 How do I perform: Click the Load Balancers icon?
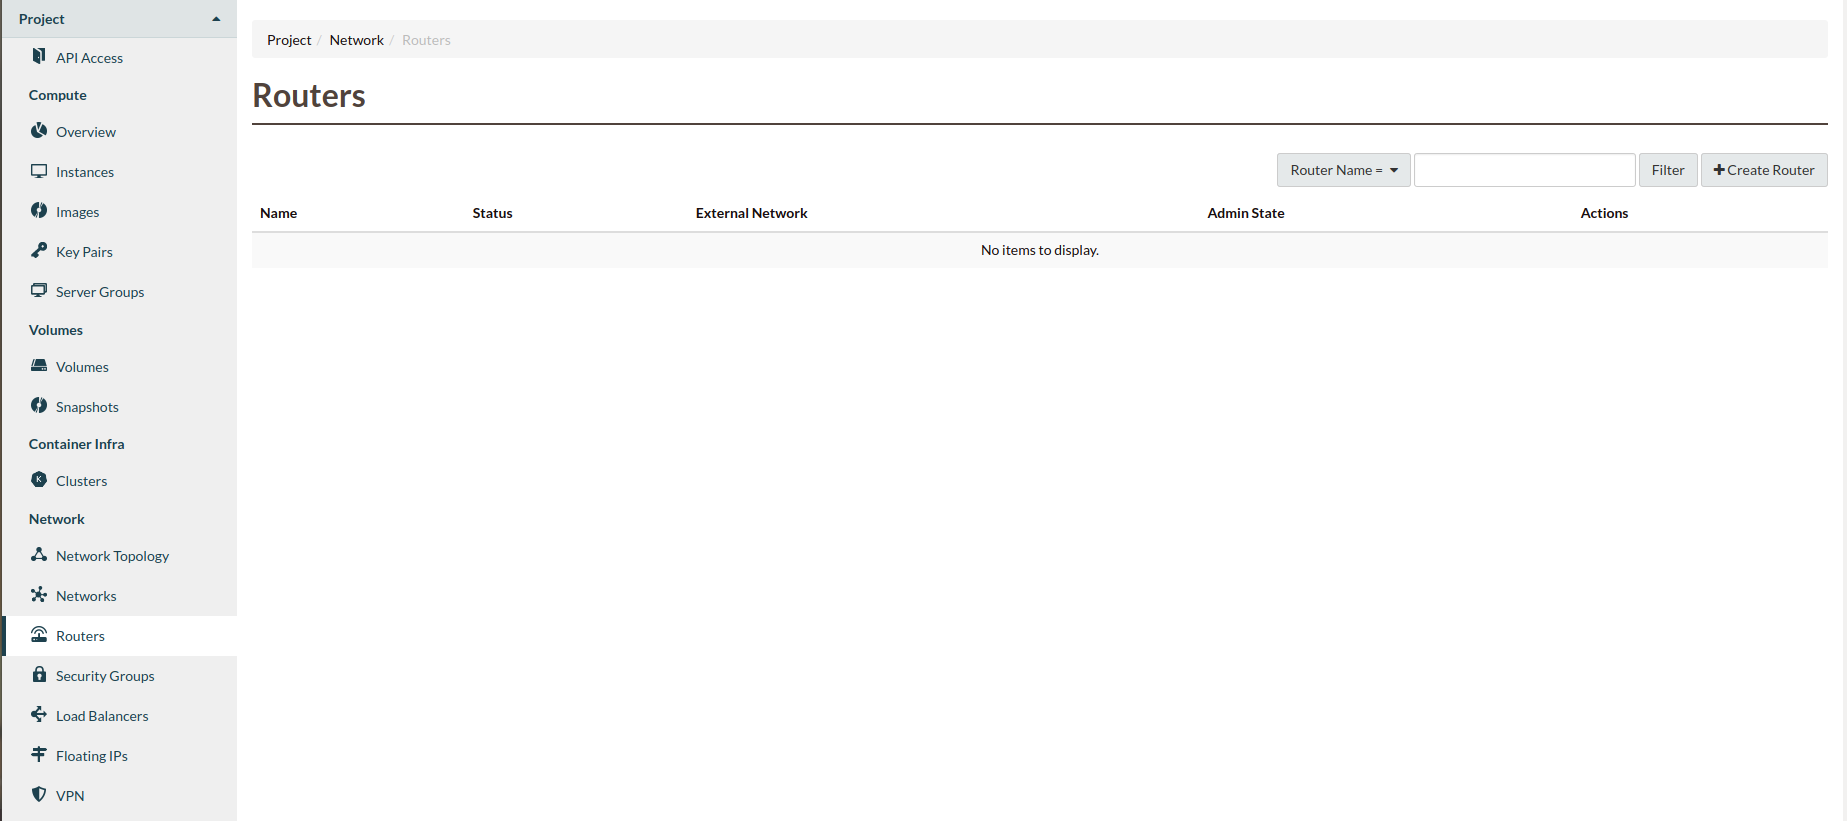[39, 714]
